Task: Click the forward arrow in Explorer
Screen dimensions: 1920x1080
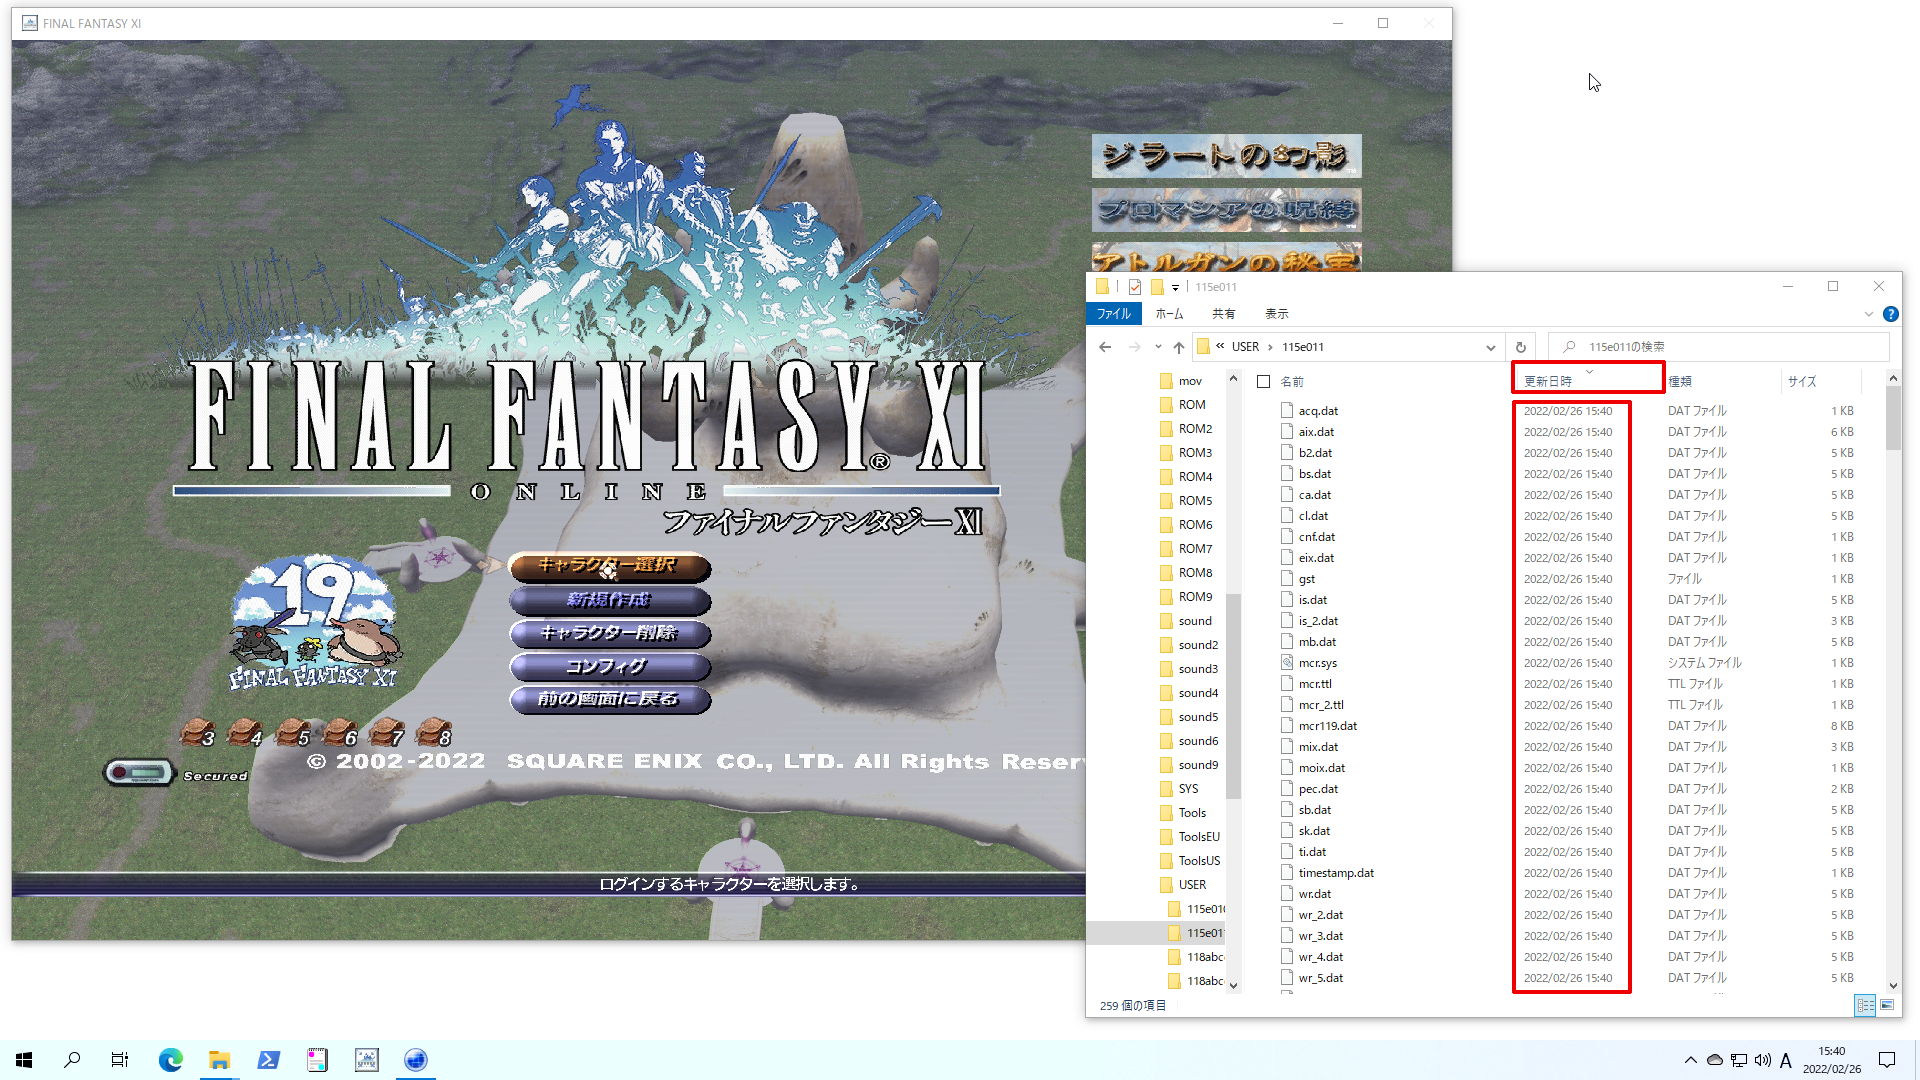Action: point(1134,347)
